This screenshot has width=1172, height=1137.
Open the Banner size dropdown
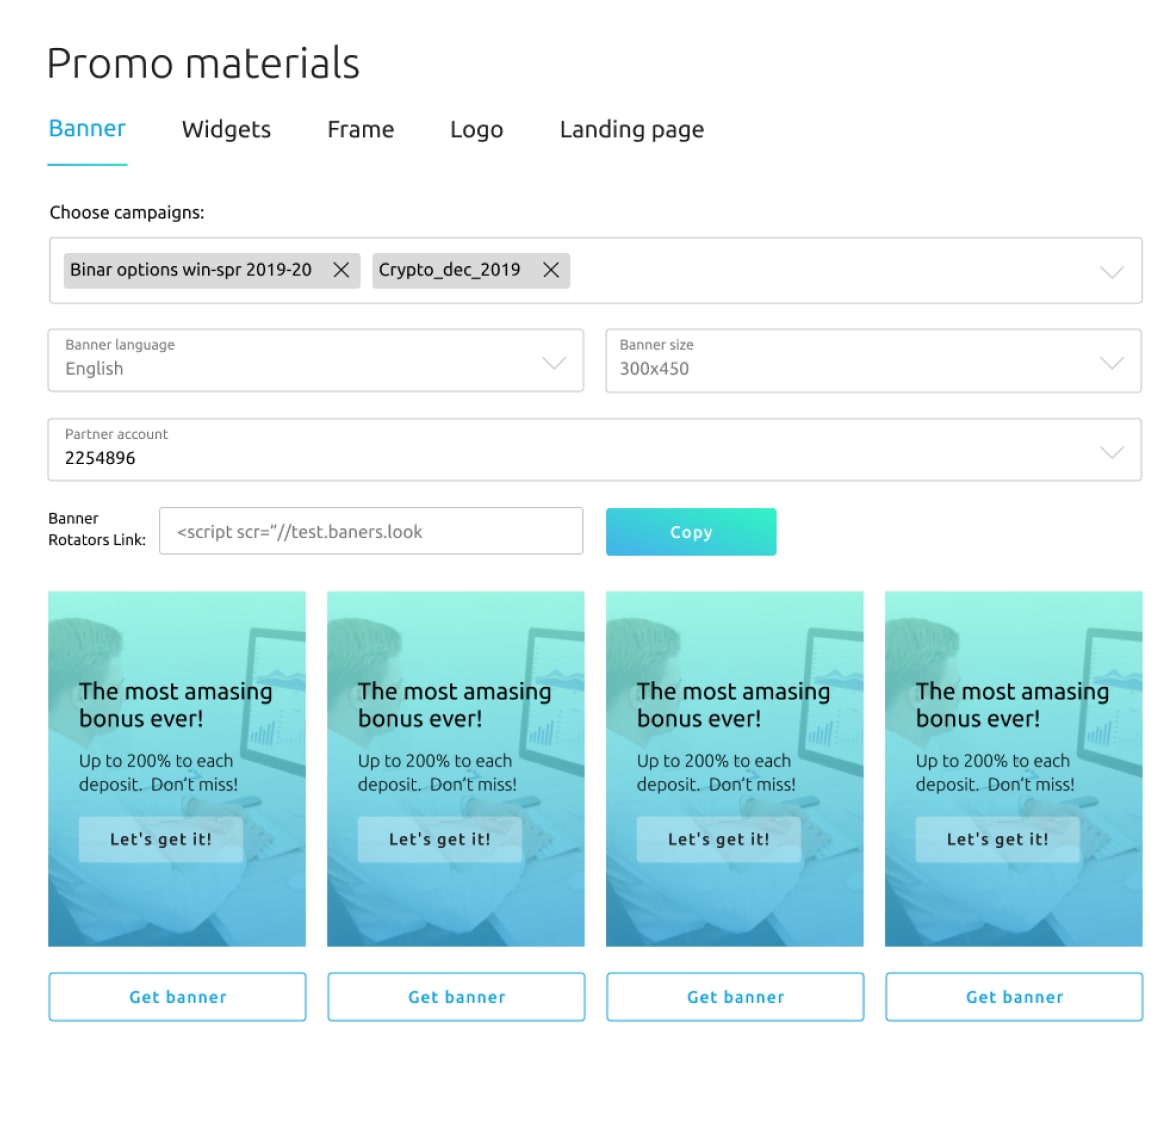(x=1111, y=362)
